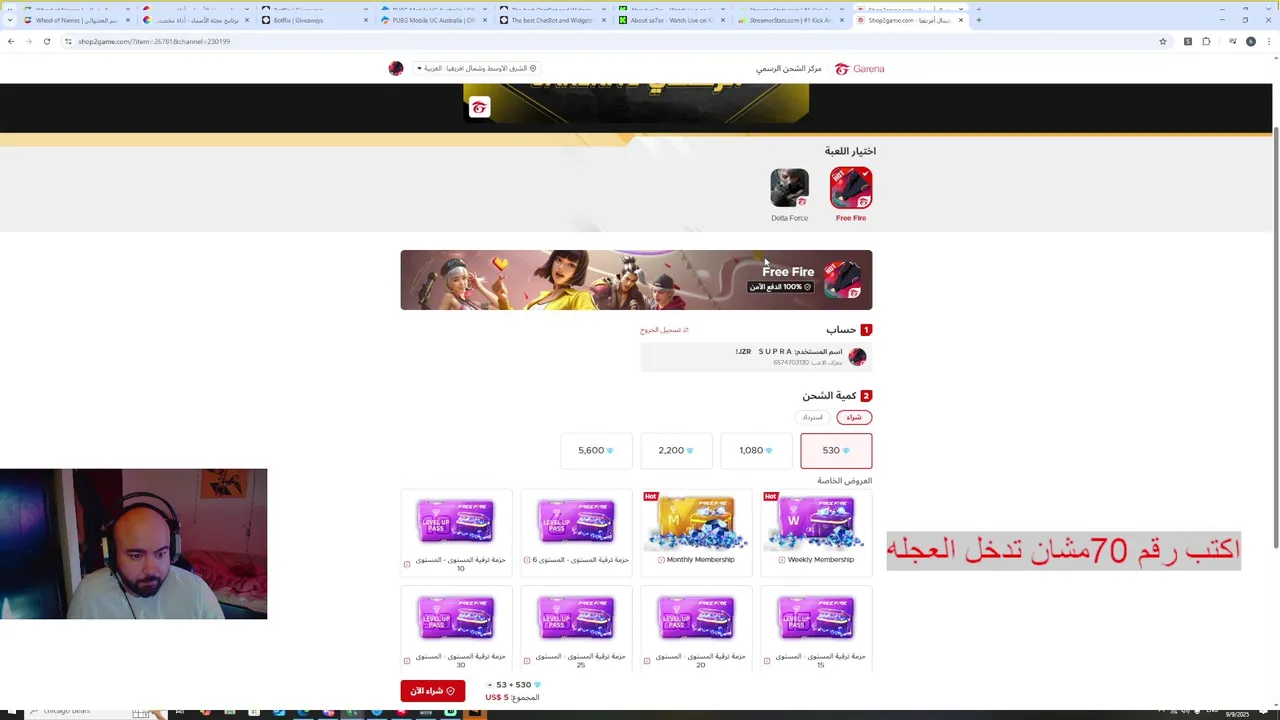Click the info icon on level 25 pack

pyautogui.click(x=527, y=661)
